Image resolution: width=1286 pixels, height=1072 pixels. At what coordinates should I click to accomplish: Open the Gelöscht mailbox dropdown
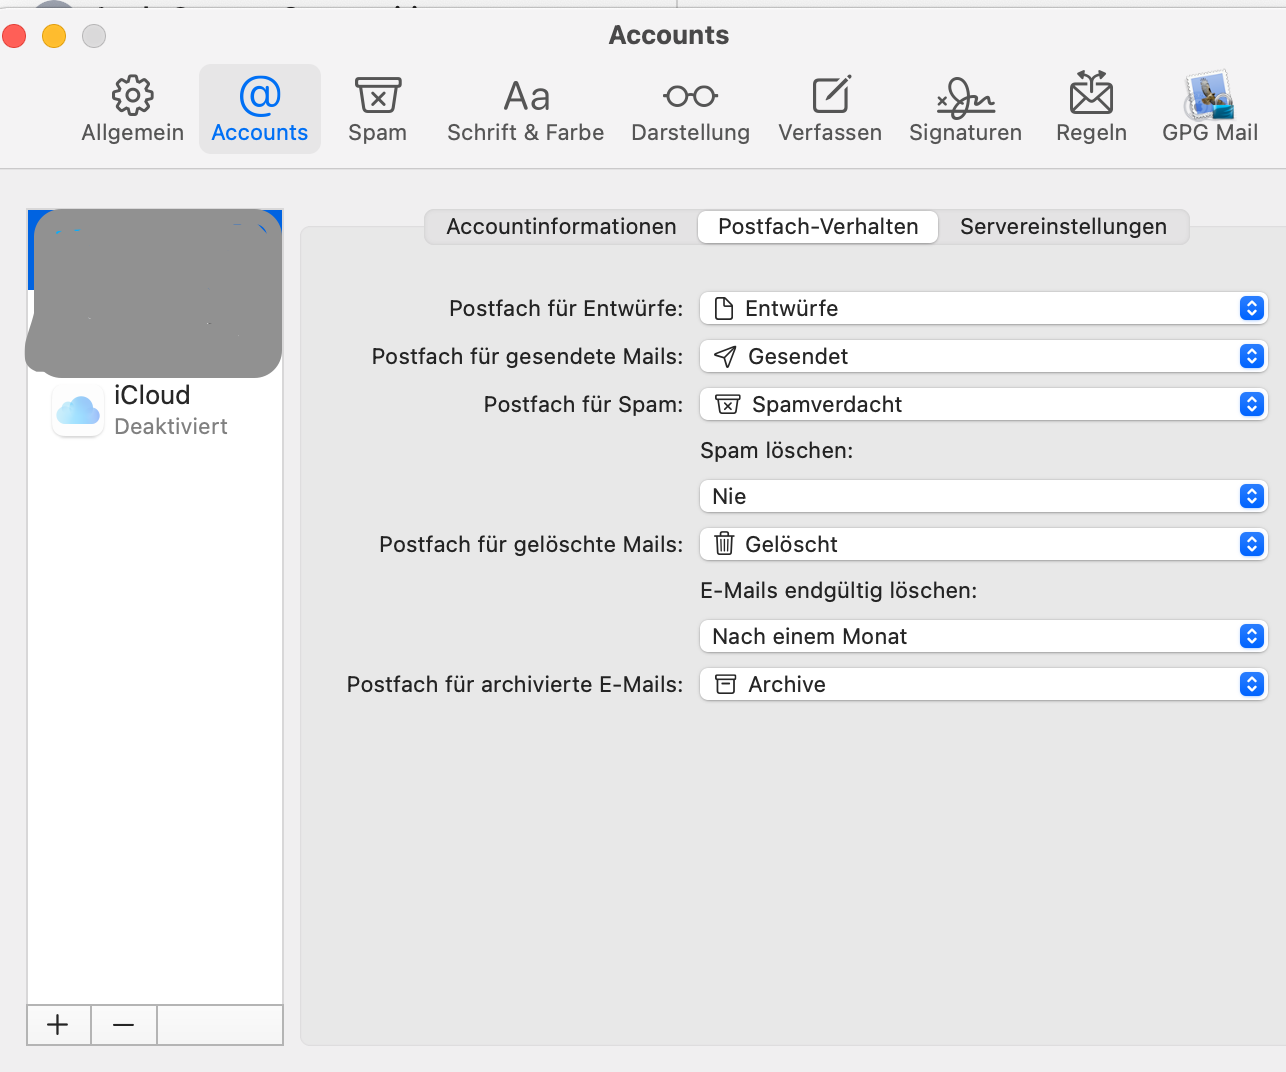point(984,544)
